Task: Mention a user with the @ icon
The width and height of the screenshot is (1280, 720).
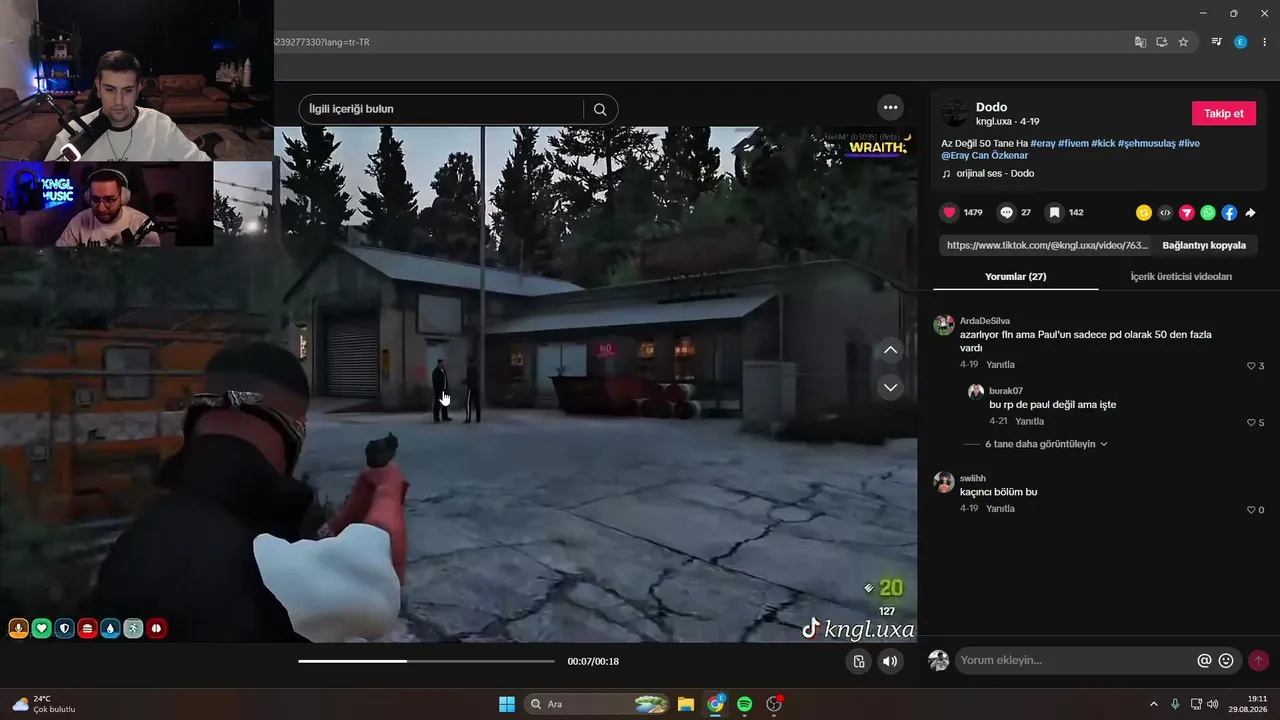Action: [1204, 661]
